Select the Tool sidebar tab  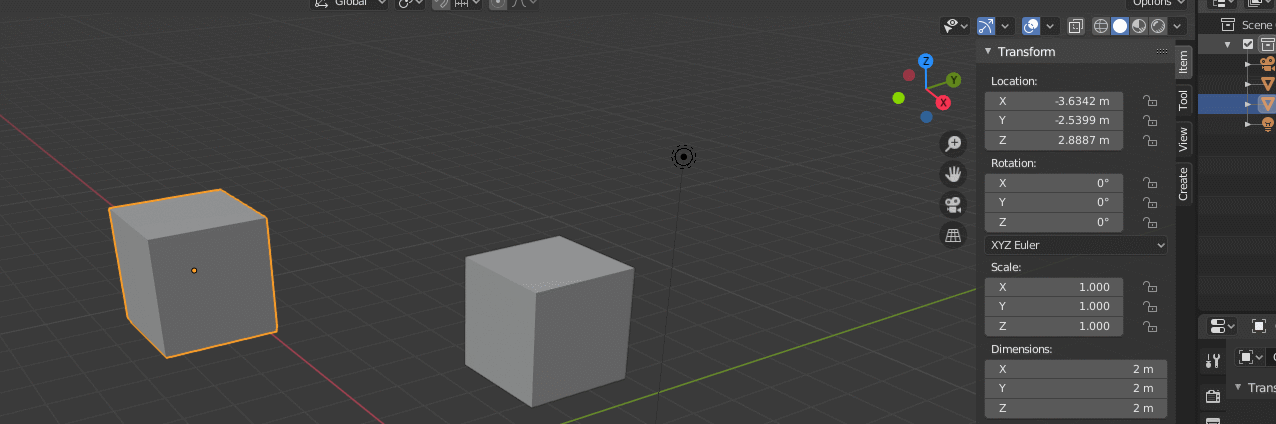click(x=1183, y=99)
